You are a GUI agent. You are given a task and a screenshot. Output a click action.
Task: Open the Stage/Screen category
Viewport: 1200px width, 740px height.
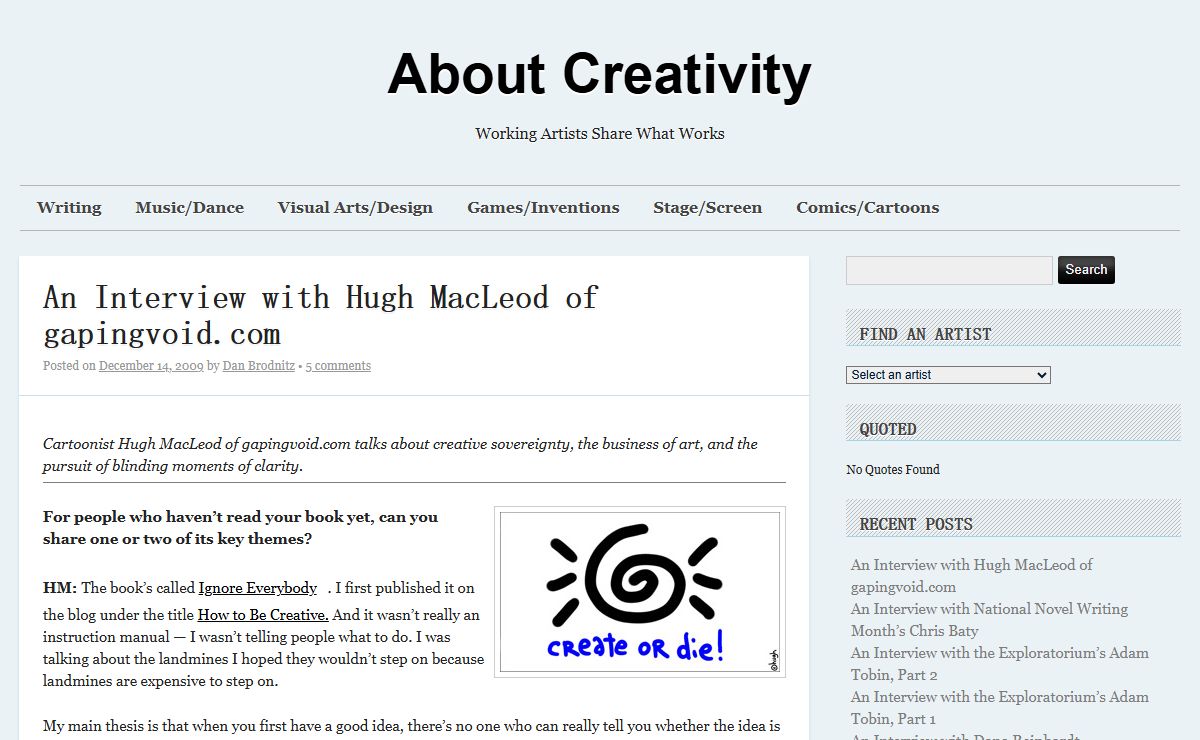pos(708,208)
